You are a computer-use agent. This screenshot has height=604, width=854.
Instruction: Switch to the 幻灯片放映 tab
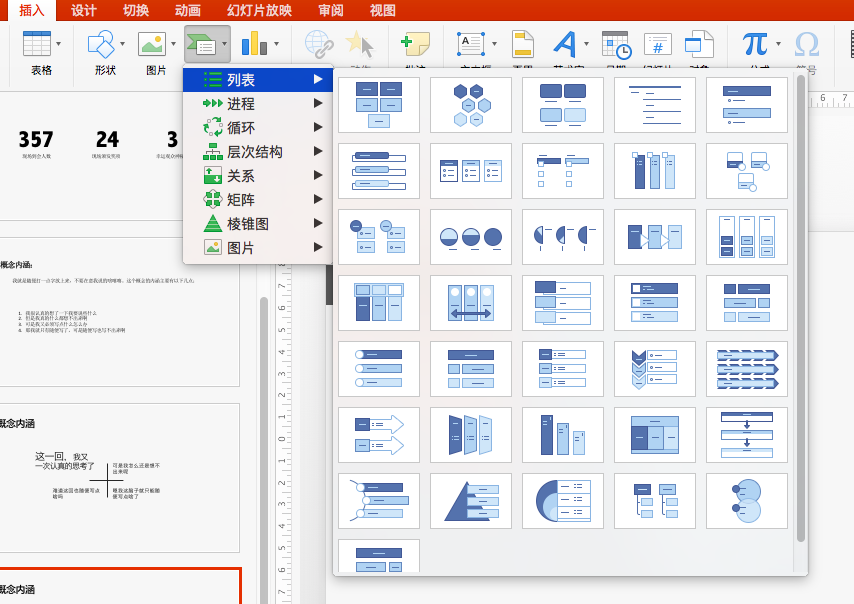point(259,10)
